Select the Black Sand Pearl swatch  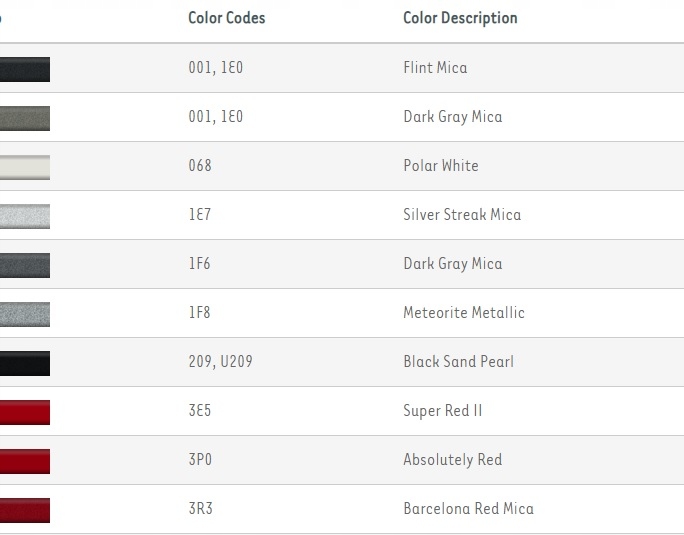coord(25,363)
